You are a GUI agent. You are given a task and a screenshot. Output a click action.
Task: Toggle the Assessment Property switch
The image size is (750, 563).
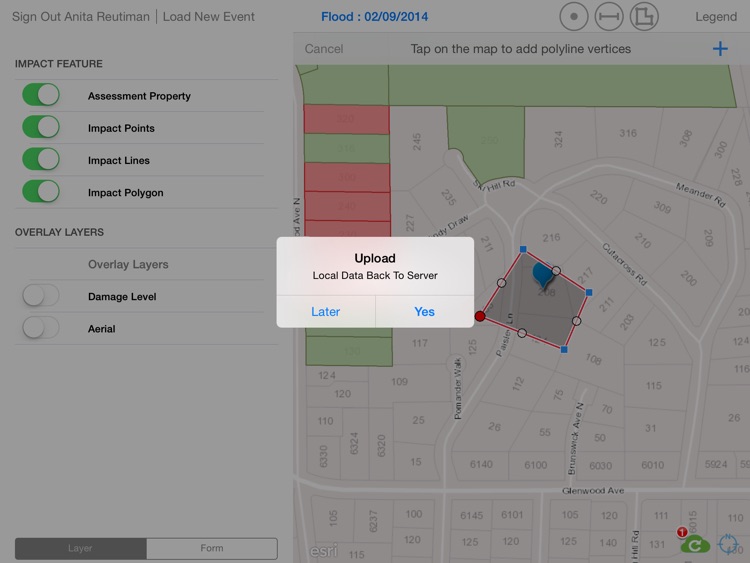click(41, 95)
